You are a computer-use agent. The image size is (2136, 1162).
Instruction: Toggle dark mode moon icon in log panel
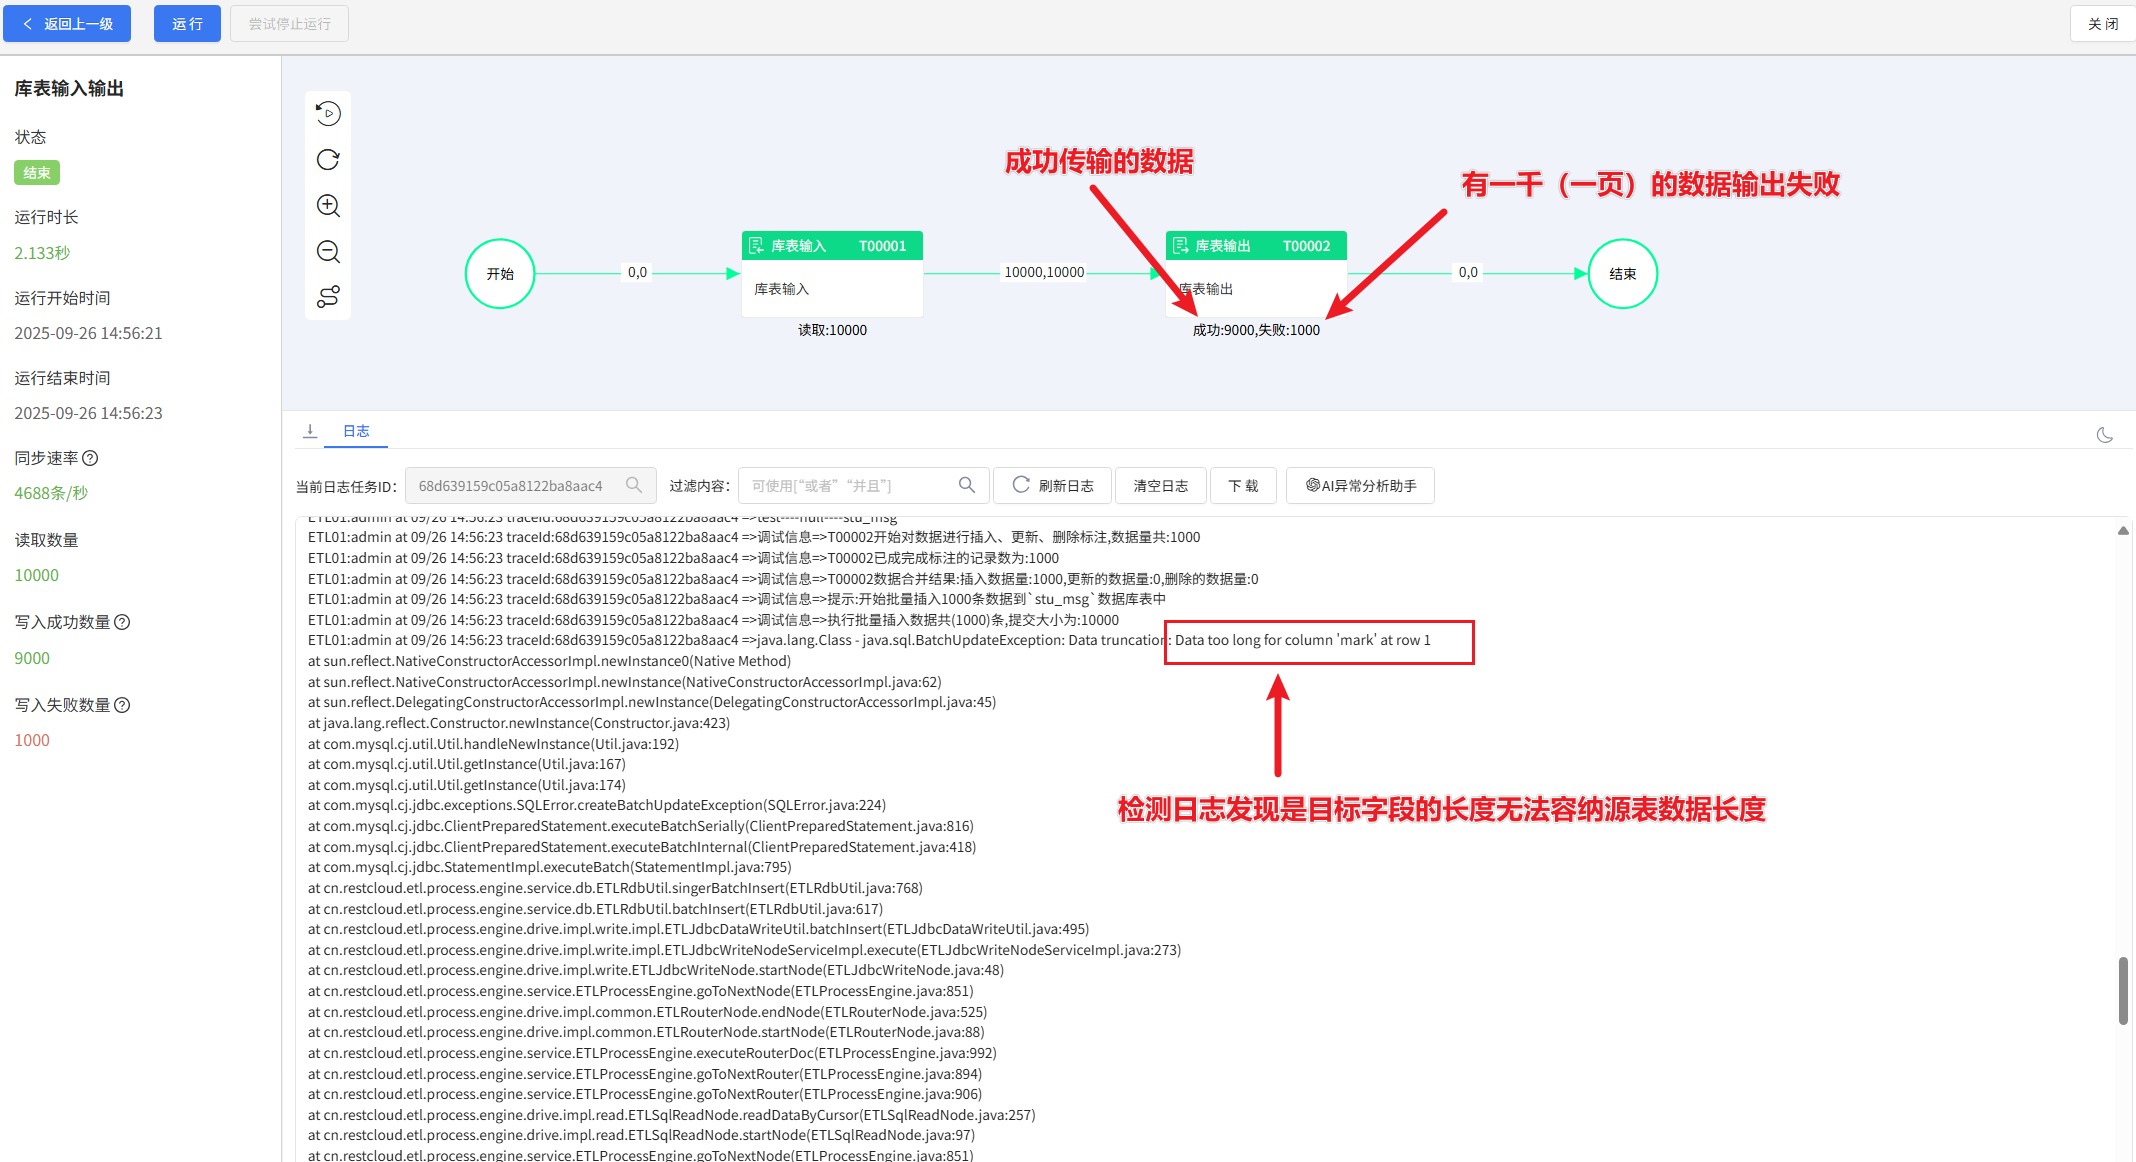click(2104, 435)
